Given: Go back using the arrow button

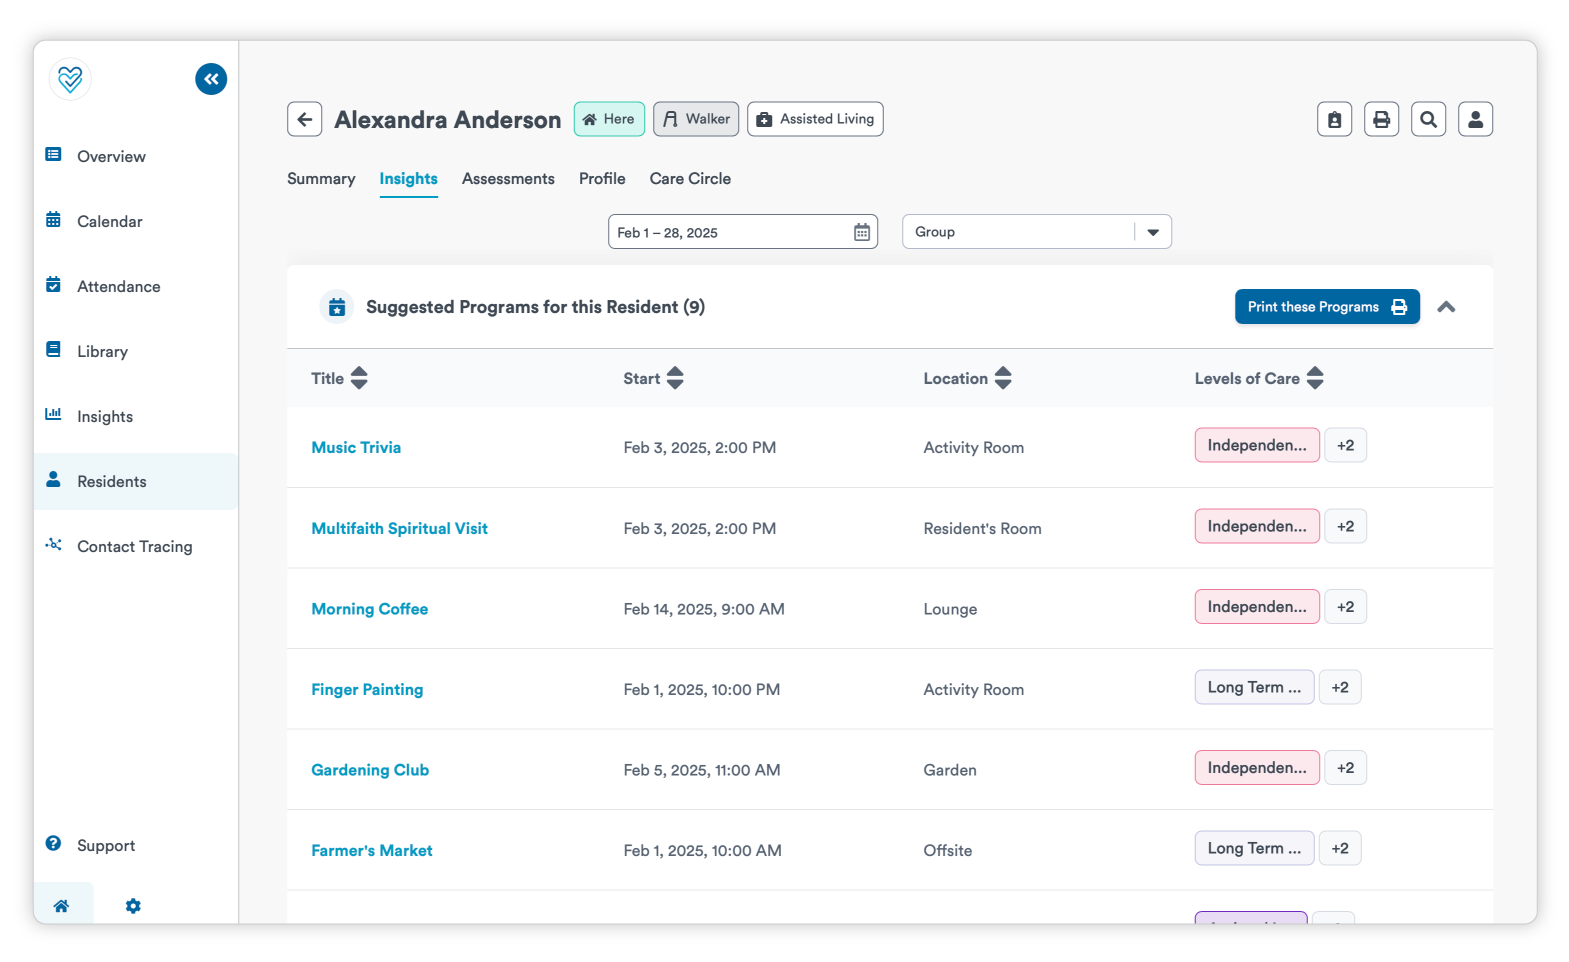Looking at the screenshot, I should click(x=305, y=119).
